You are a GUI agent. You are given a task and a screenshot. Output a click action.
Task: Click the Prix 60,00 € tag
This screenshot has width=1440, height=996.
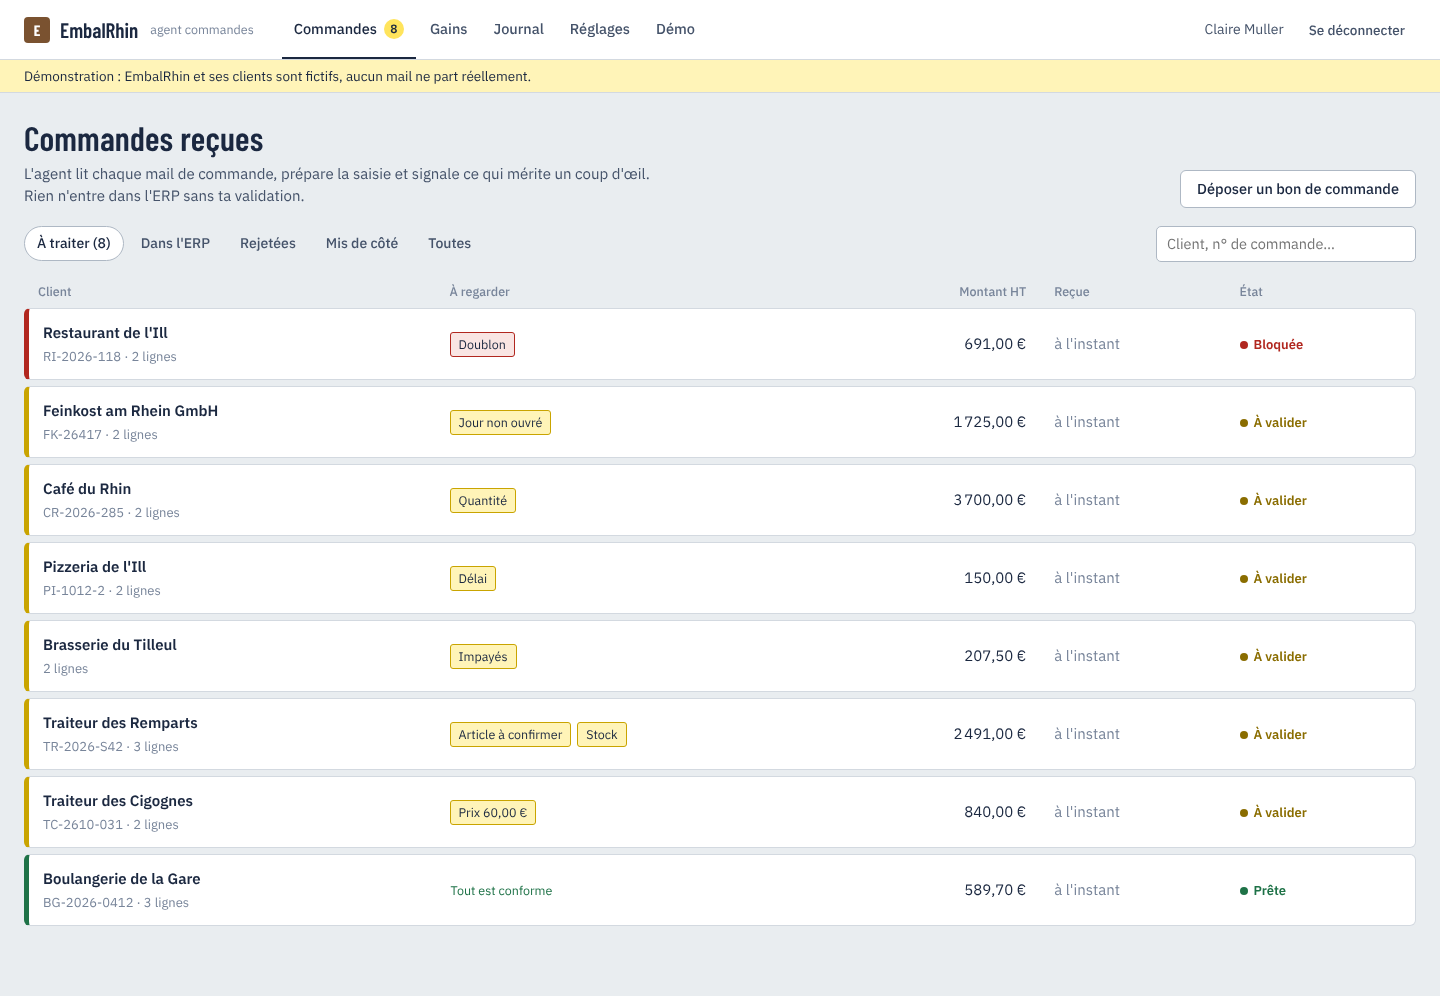pyautogui.click(x=493, y=813)
